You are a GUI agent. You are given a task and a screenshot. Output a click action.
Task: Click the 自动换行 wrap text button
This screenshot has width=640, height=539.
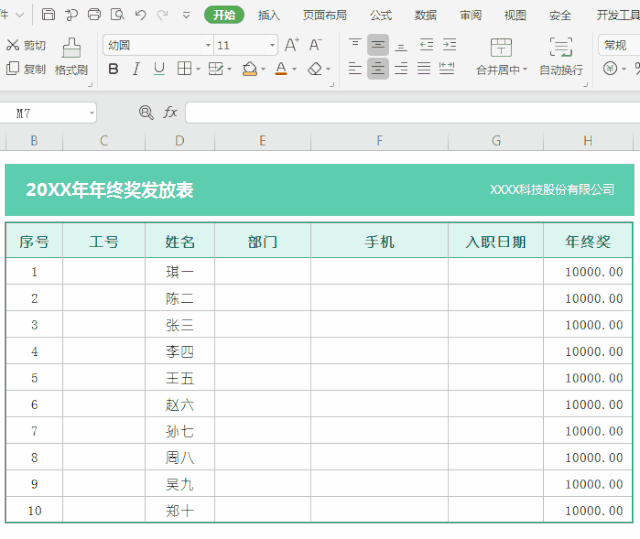pyautogui.click(x=561, y=56)
